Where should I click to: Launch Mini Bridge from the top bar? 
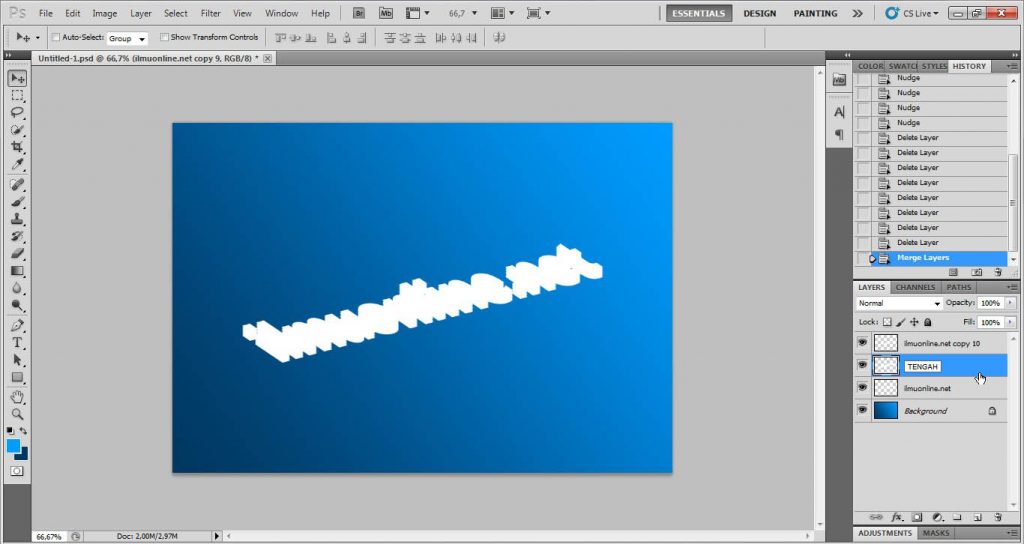tap(386, 13)
